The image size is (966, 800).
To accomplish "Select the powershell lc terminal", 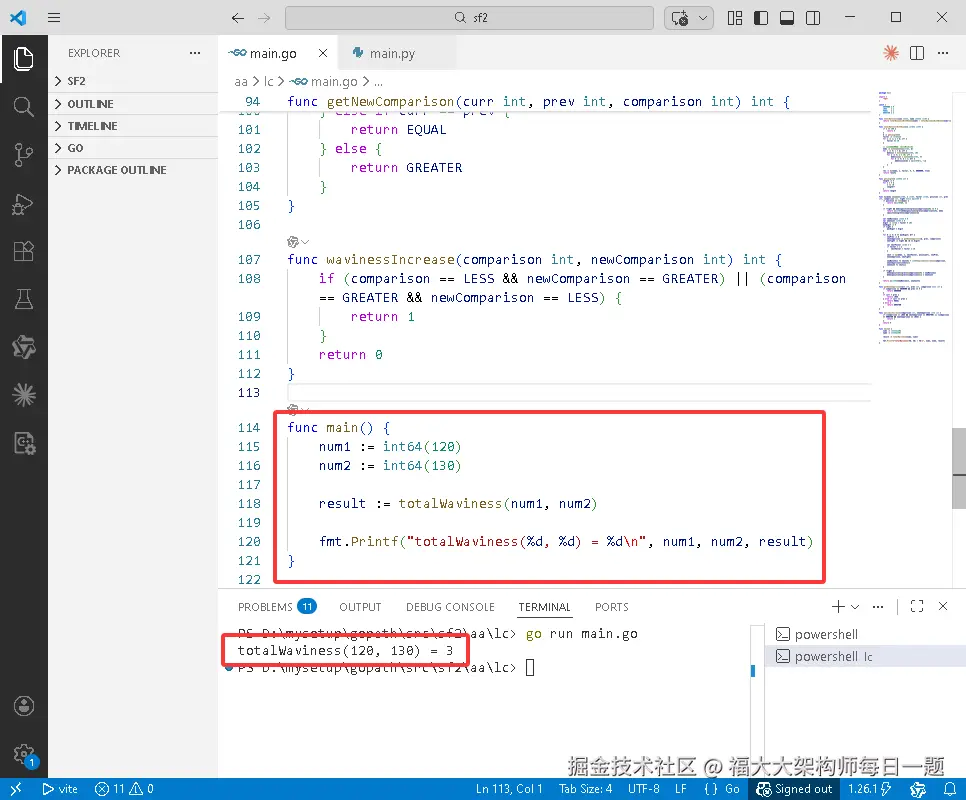I will pyautogui.click(x=865, y=656).
